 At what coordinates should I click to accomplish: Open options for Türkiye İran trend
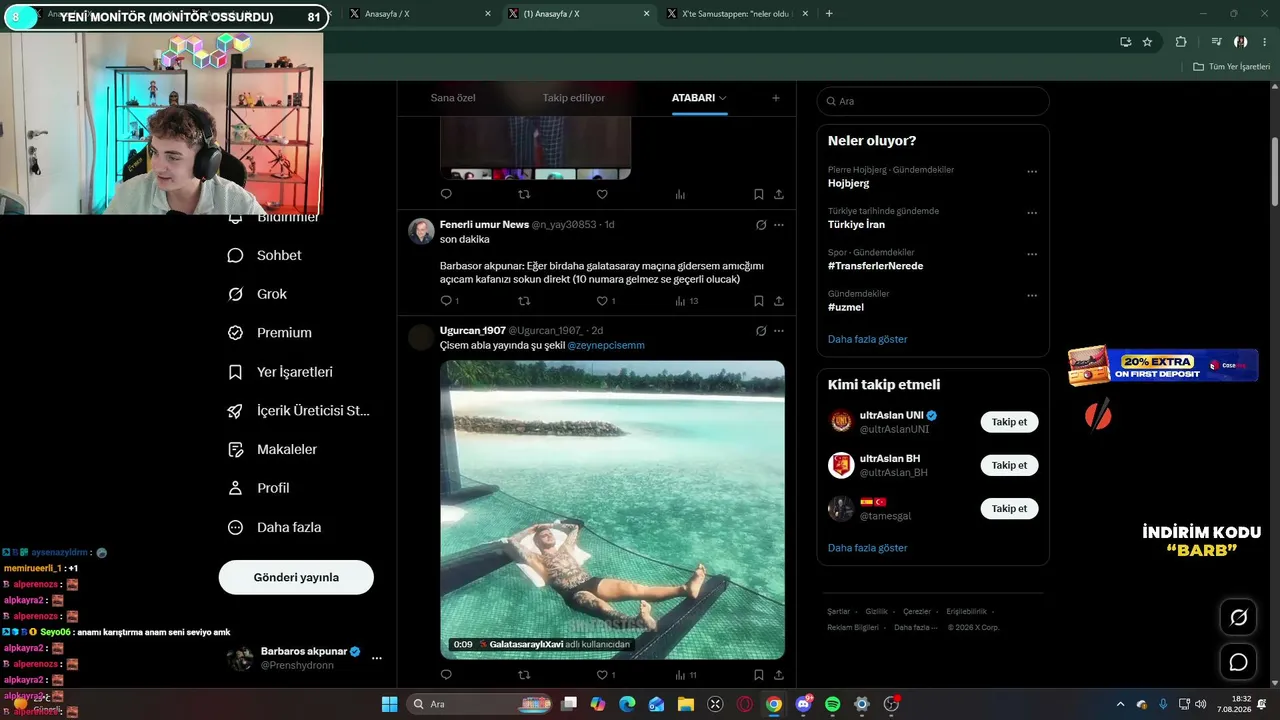1032,213
